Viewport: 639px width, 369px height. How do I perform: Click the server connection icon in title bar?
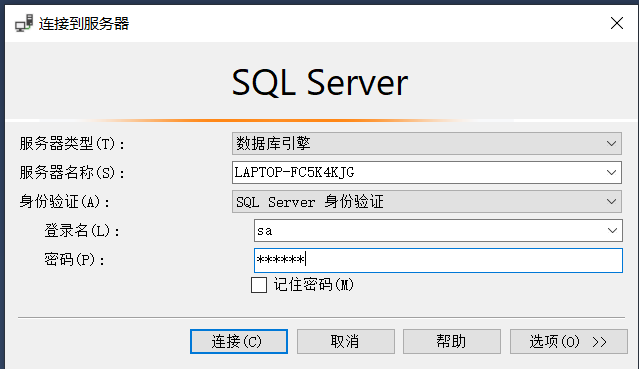(24, 23)
